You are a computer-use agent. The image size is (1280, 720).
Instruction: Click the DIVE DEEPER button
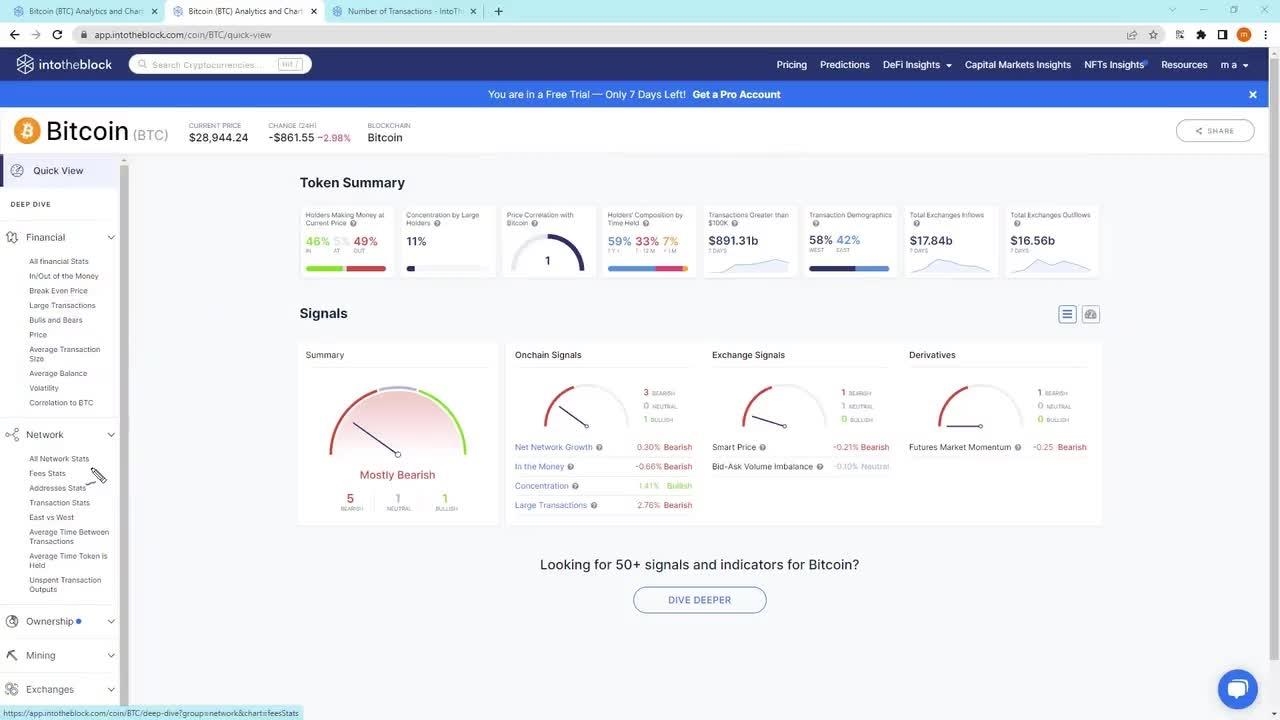[699, 600]
